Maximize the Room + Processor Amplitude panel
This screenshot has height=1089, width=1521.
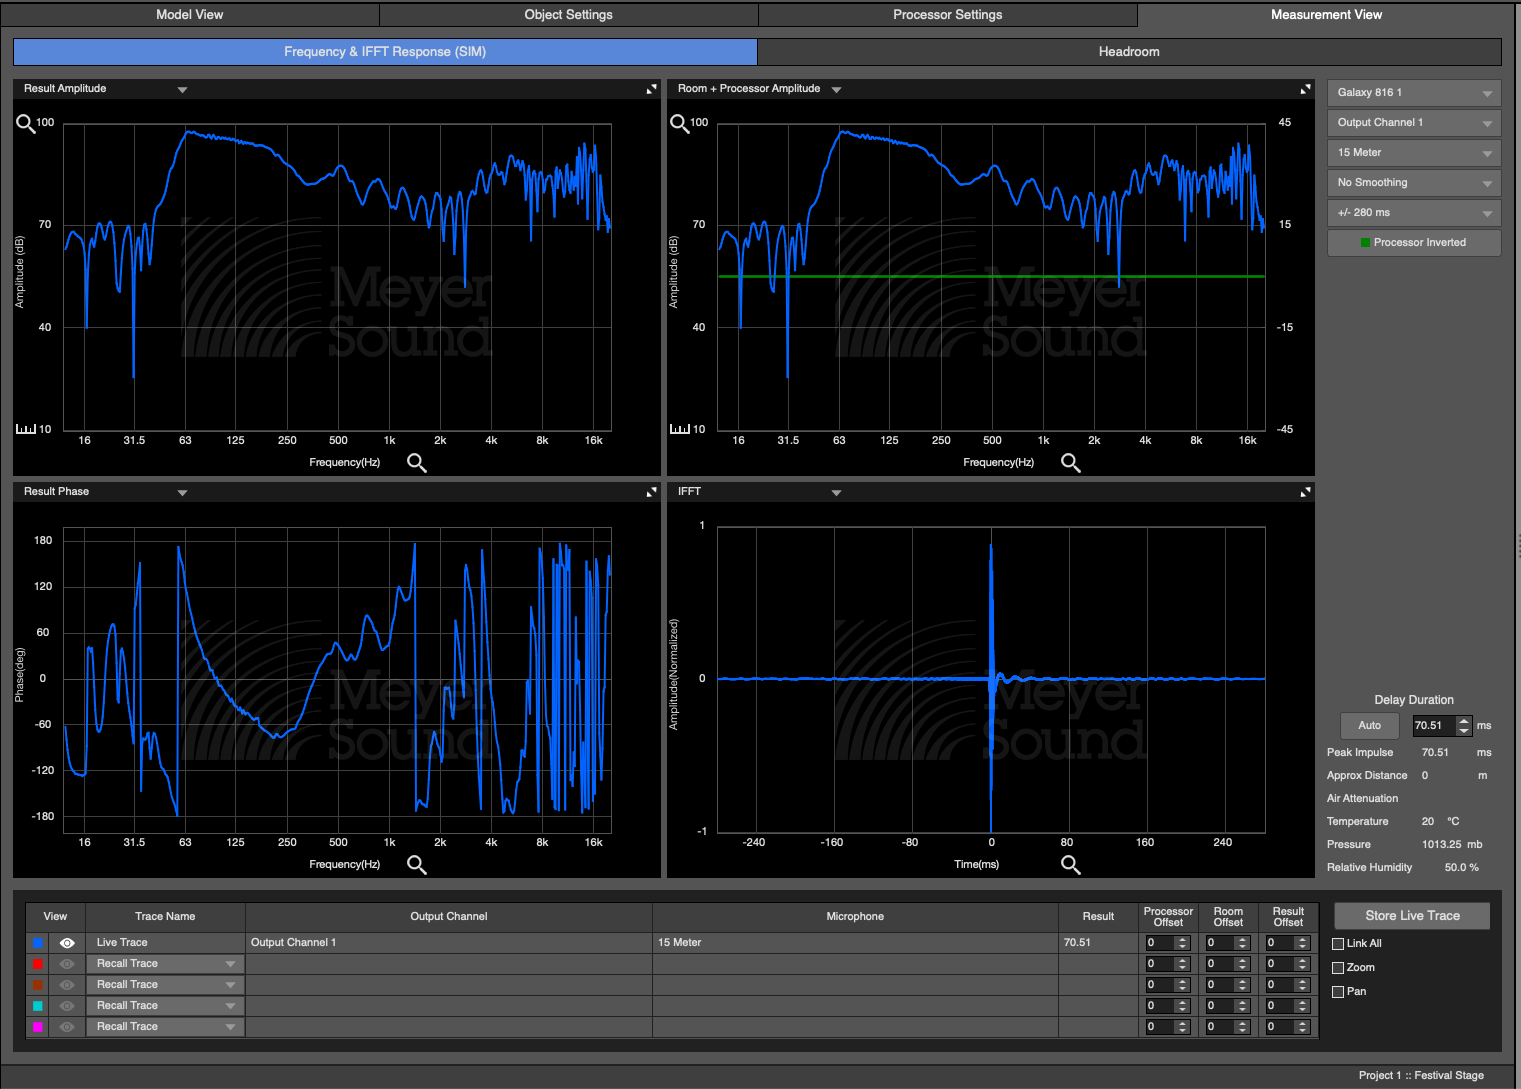pyautogui.click(x=1305, y=89)
